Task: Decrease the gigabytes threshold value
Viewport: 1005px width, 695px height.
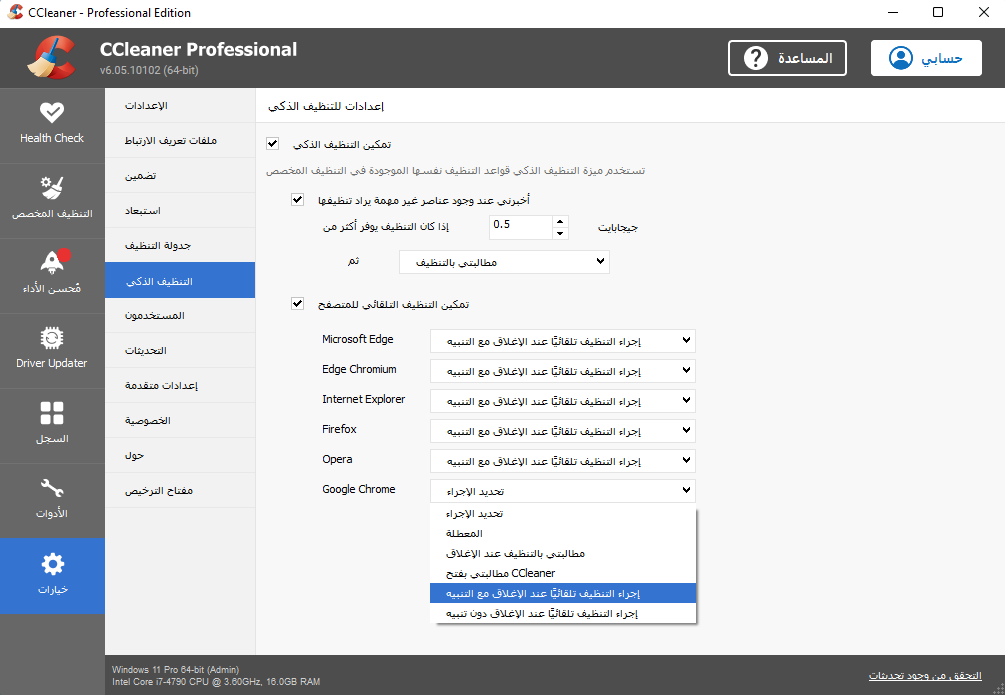Action: pos(560,233)
